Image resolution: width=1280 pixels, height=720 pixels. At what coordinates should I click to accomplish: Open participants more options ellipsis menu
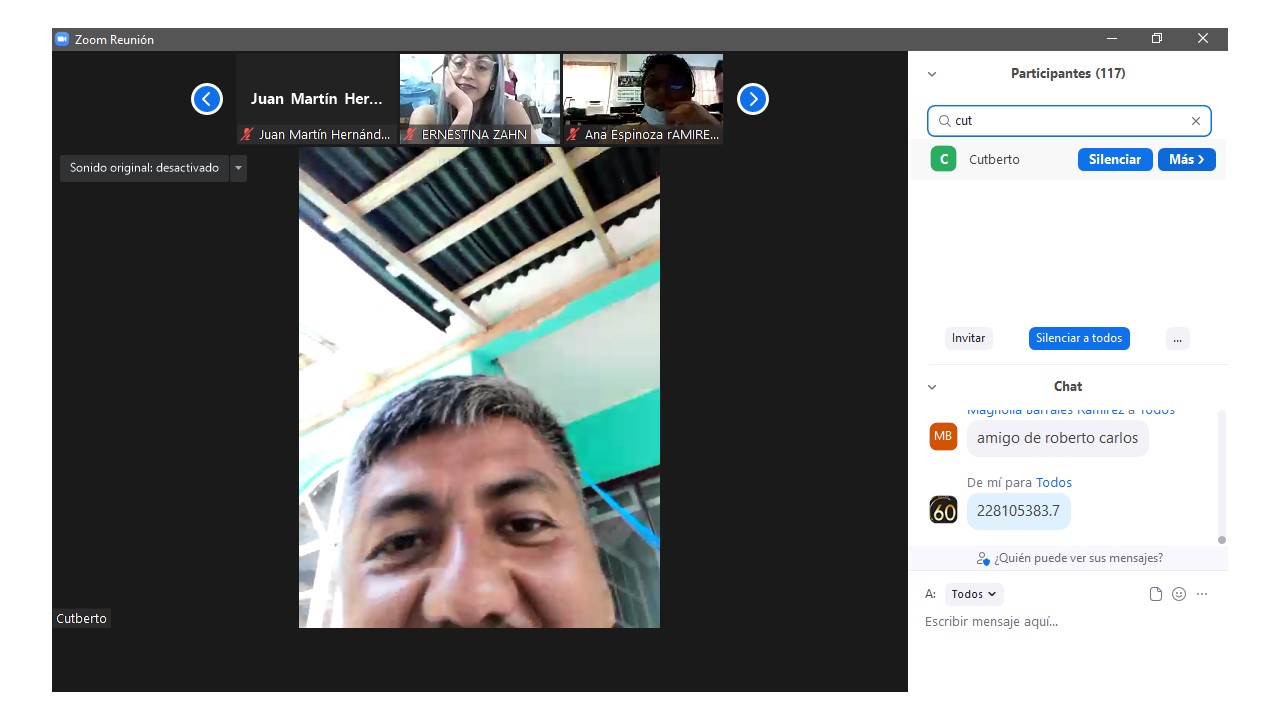click(1177, 338)
